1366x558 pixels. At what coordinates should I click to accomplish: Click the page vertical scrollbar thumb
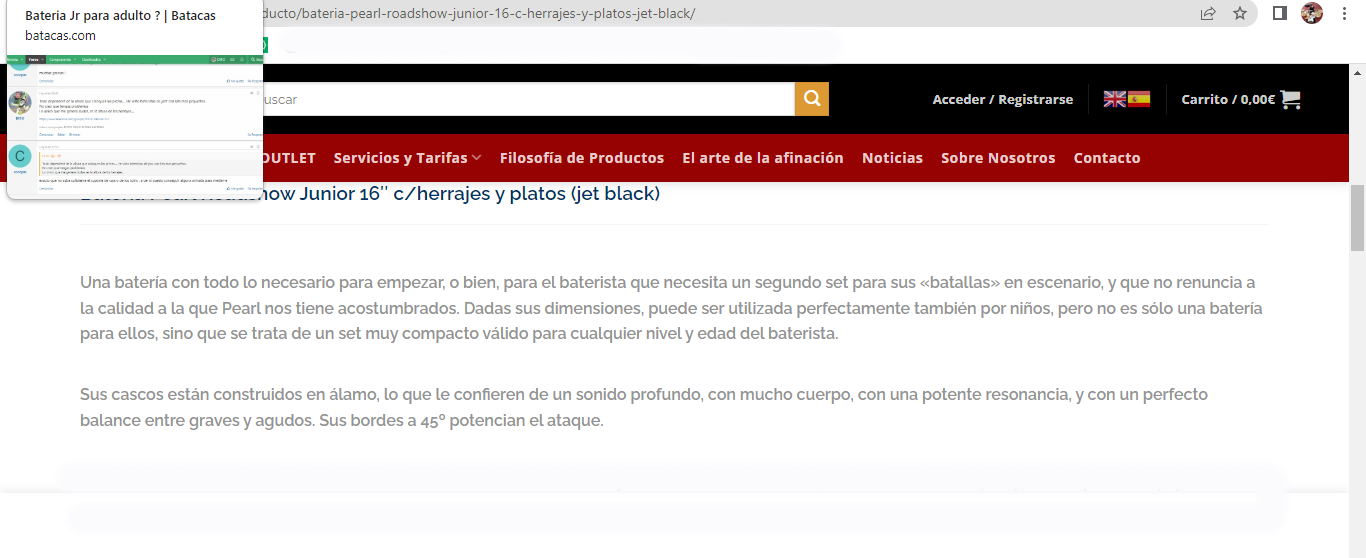click(x=1357, y=217)
